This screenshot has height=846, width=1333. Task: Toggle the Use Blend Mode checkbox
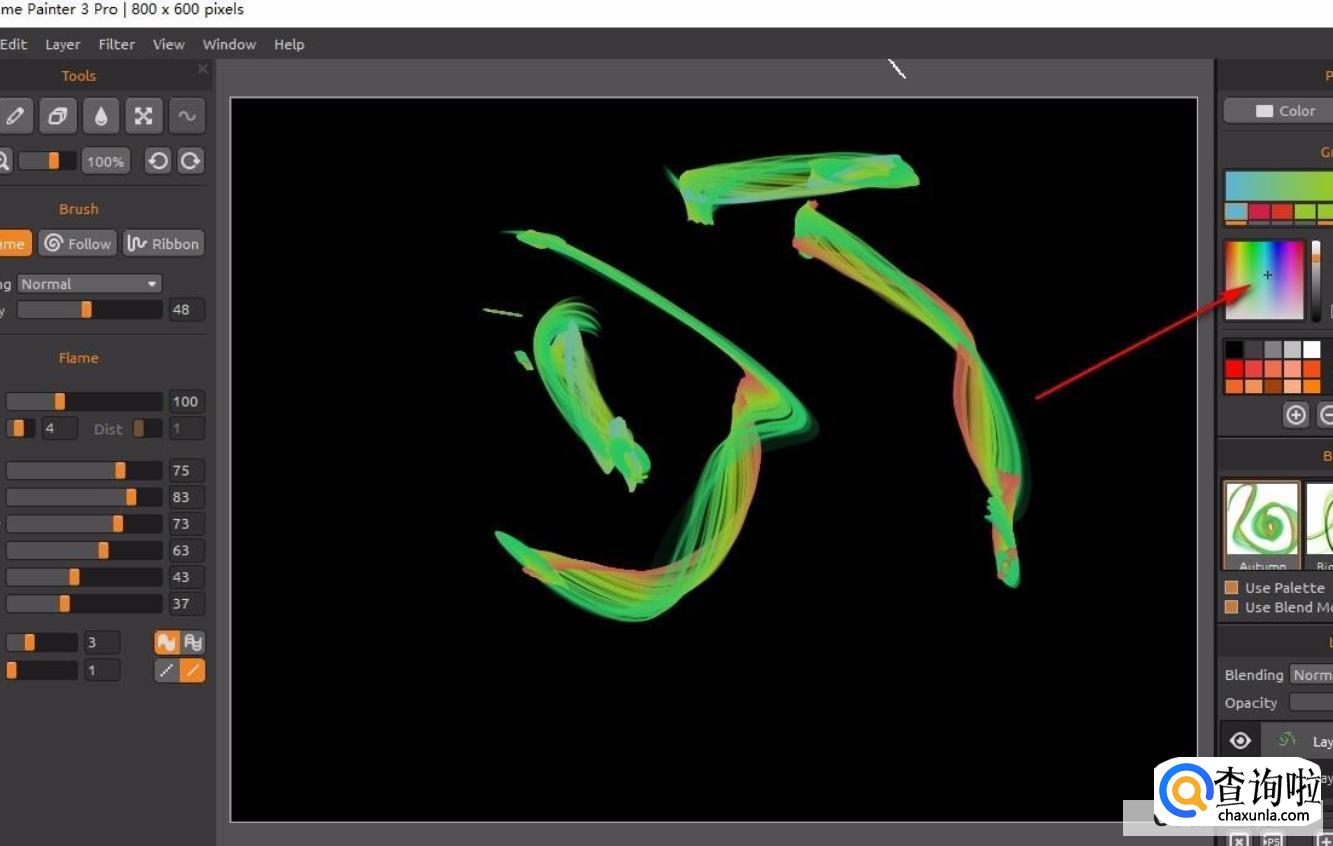pos(1232,607)
